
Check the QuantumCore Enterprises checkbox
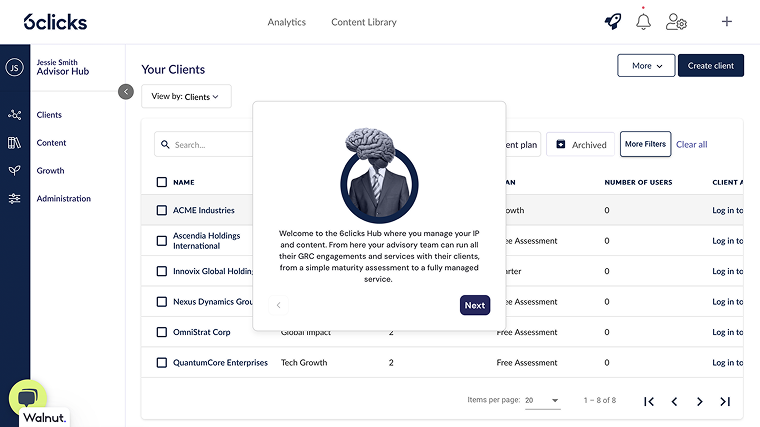point(162,363)
